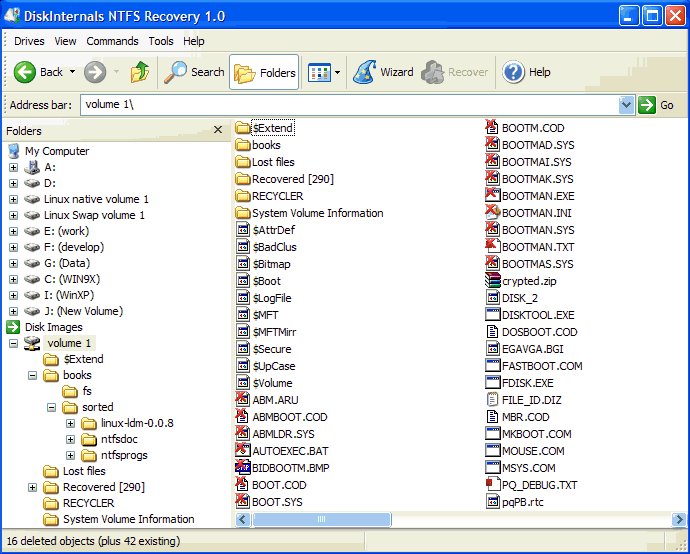Select the A: floppy drive icon

pos(32,167)
